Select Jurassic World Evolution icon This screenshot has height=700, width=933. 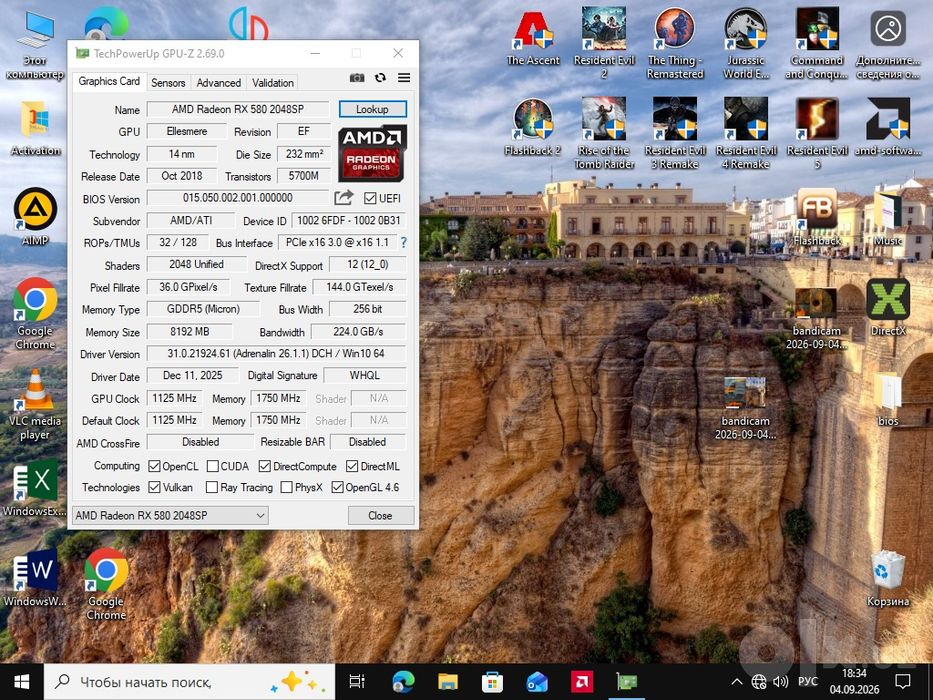tap(746, 42)
